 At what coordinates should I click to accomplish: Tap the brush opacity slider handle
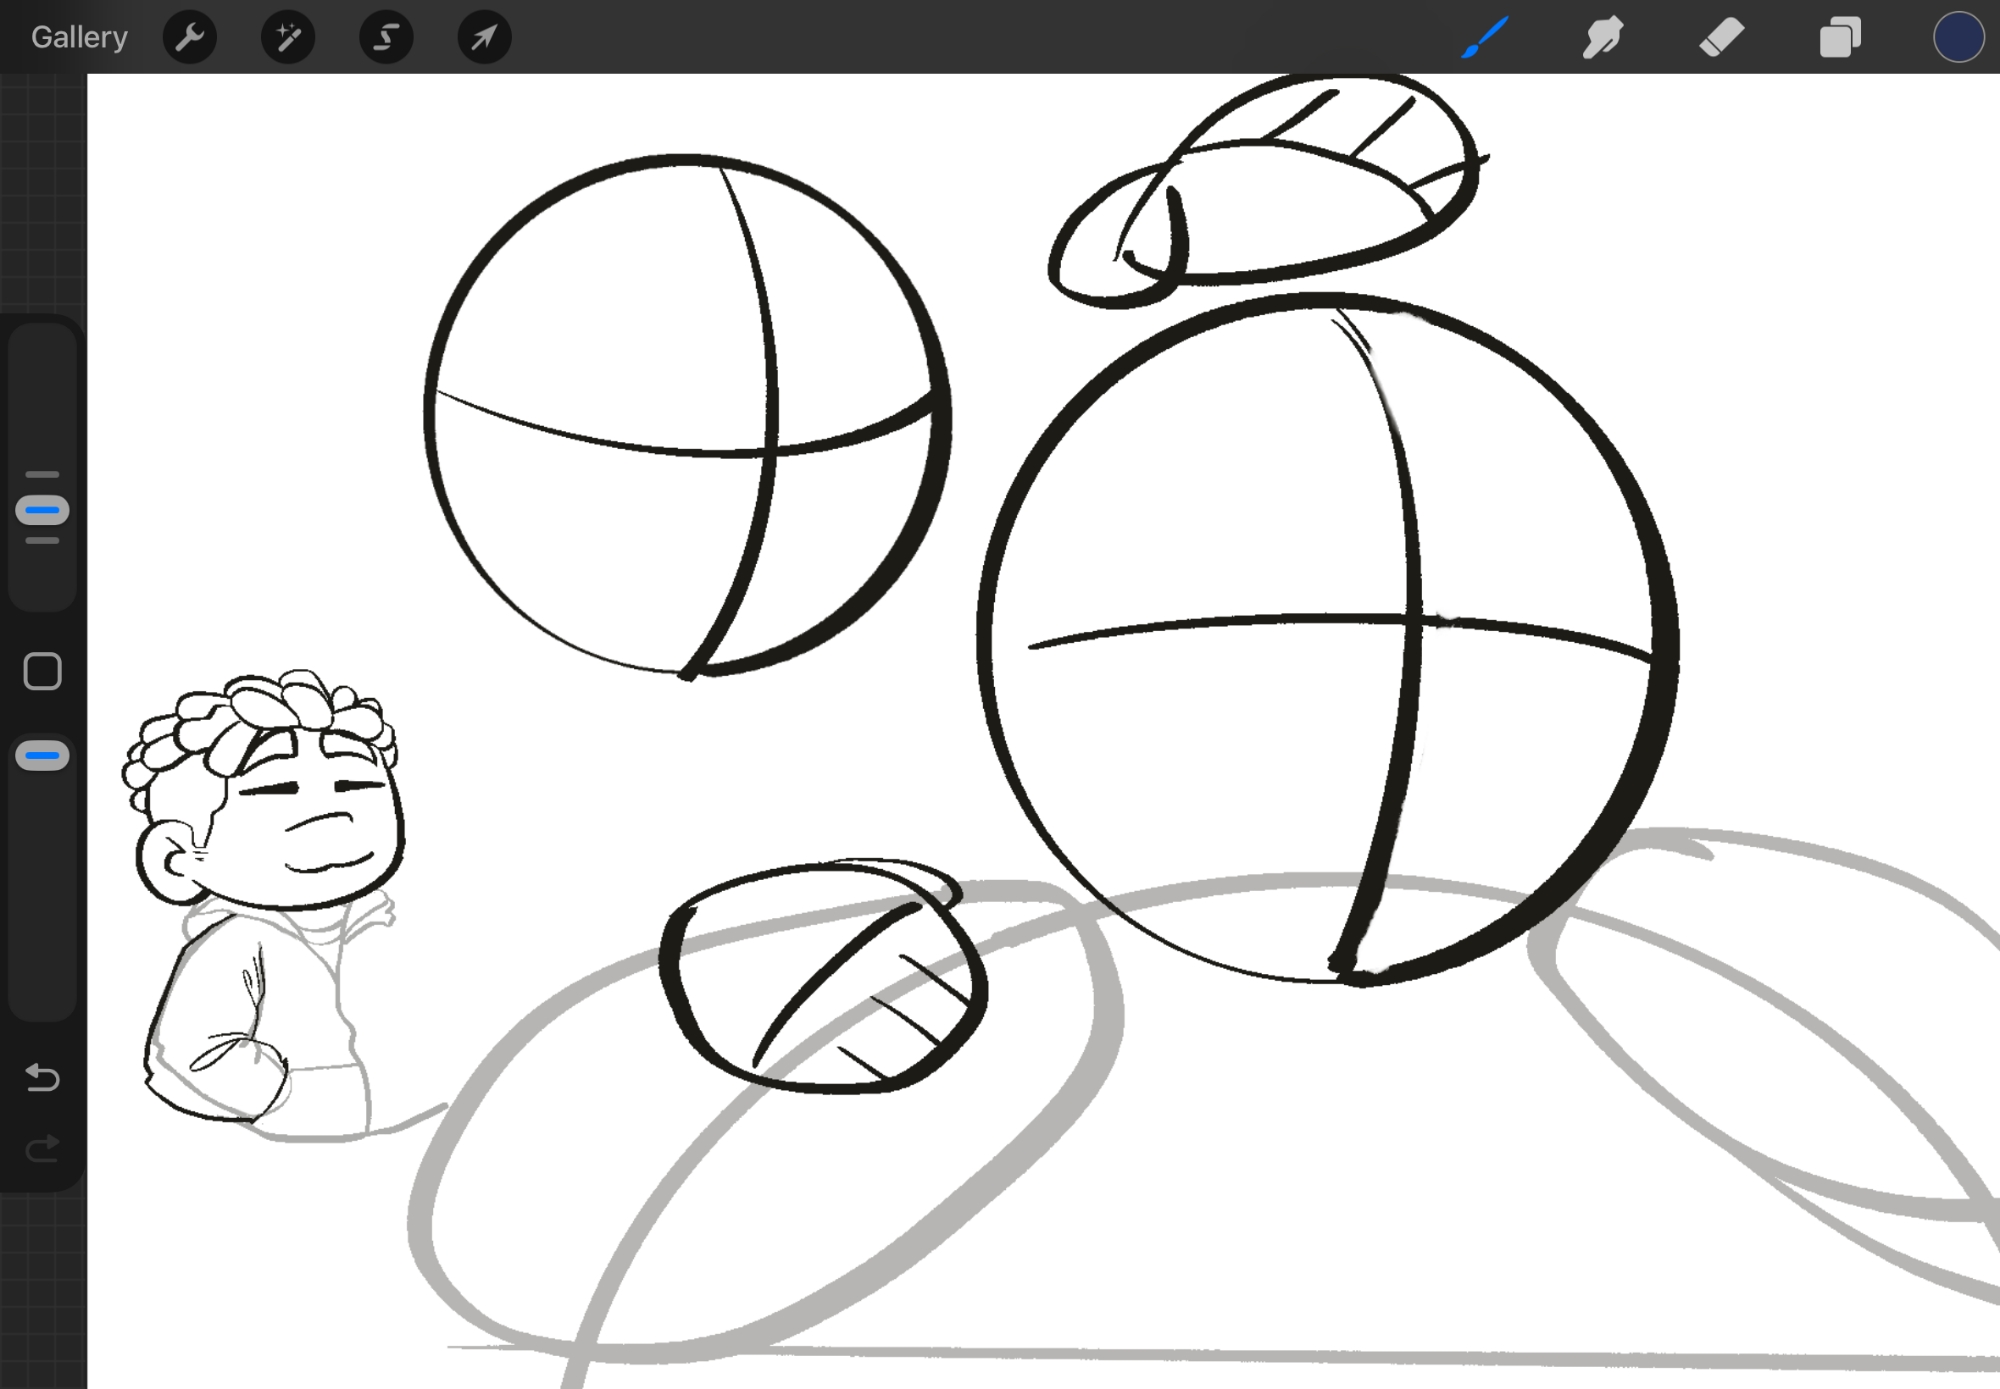click(42, 756)
